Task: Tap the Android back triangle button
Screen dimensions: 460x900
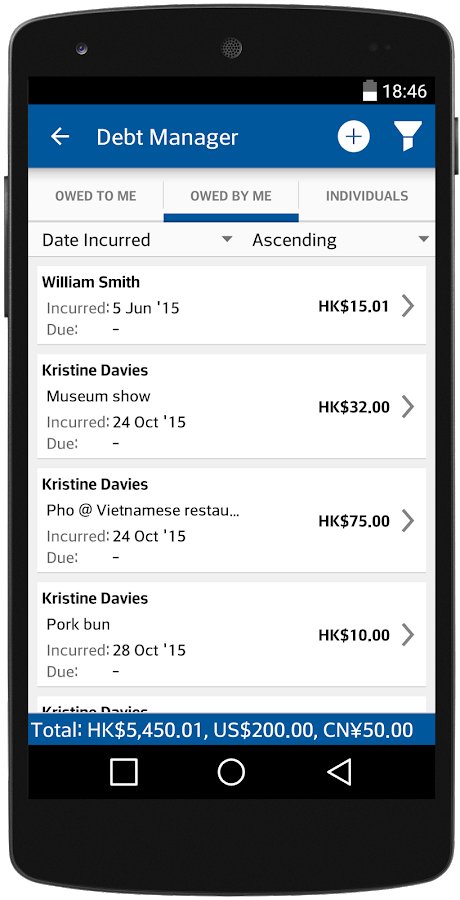Action: tap(339, 771)
